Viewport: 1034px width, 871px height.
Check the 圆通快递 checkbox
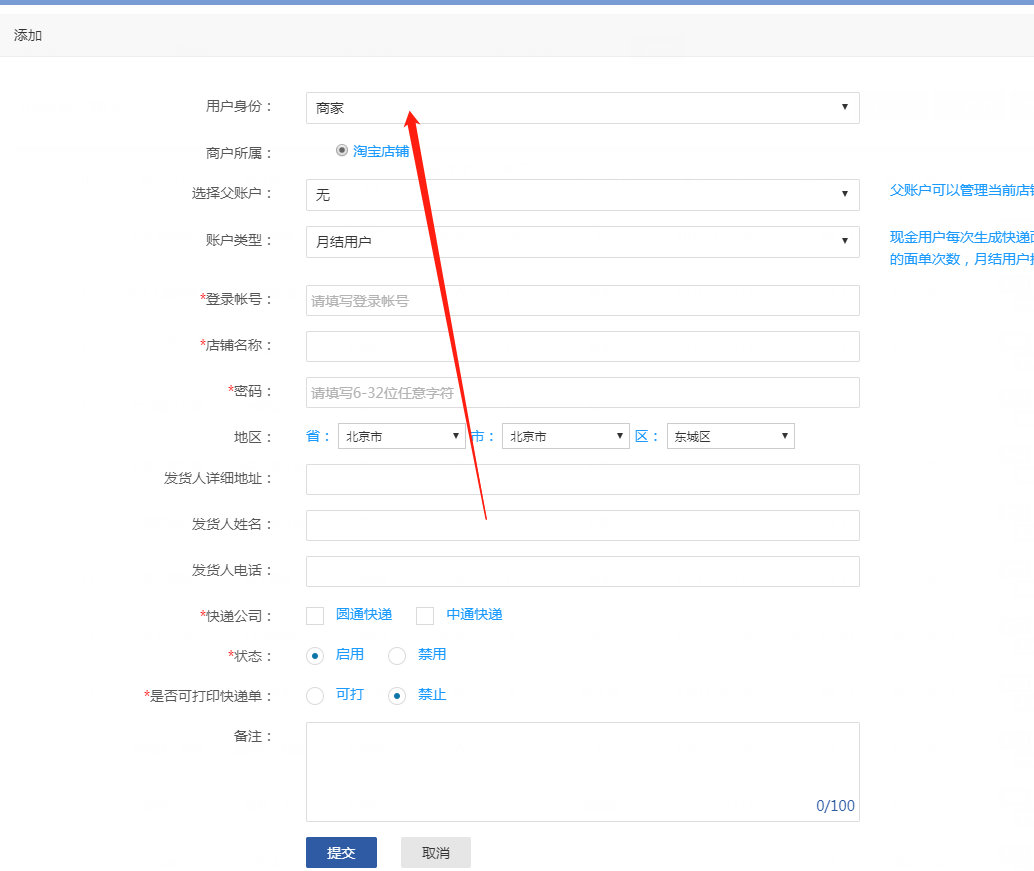point(315,615)
